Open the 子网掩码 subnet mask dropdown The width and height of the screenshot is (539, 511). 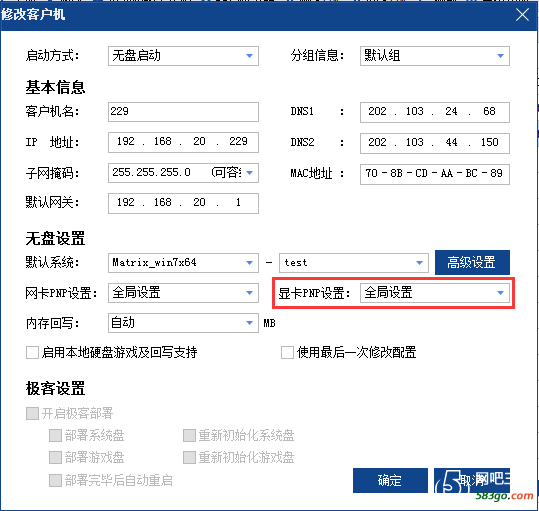pos(183,173)
